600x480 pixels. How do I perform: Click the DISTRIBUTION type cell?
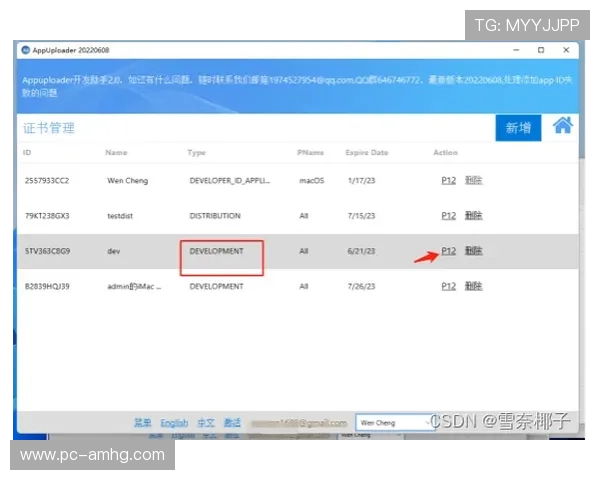(215, 216)
